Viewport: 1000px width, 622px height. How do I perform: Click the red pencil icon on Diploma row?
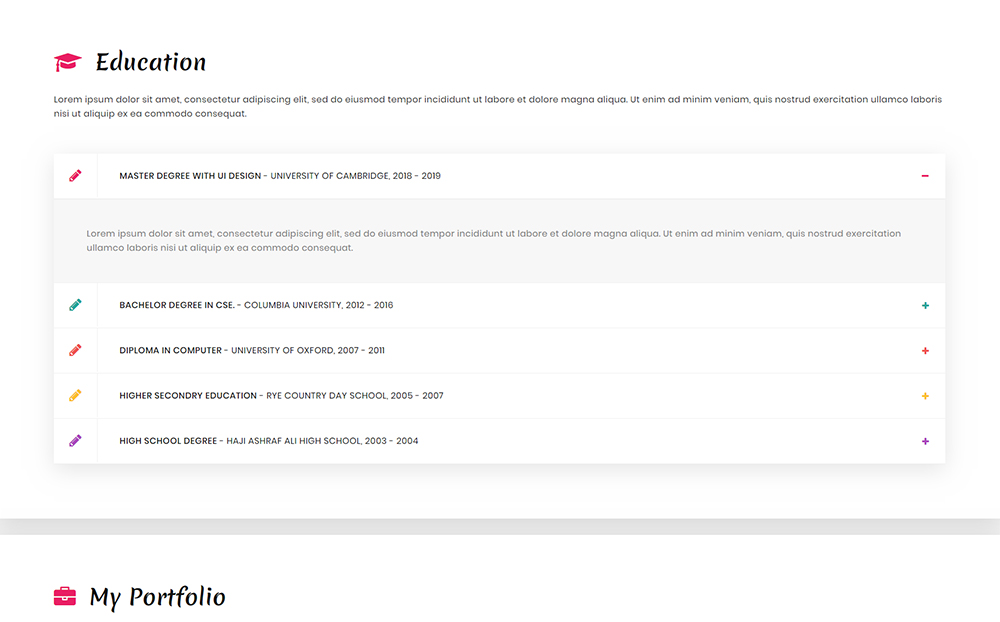75,350
